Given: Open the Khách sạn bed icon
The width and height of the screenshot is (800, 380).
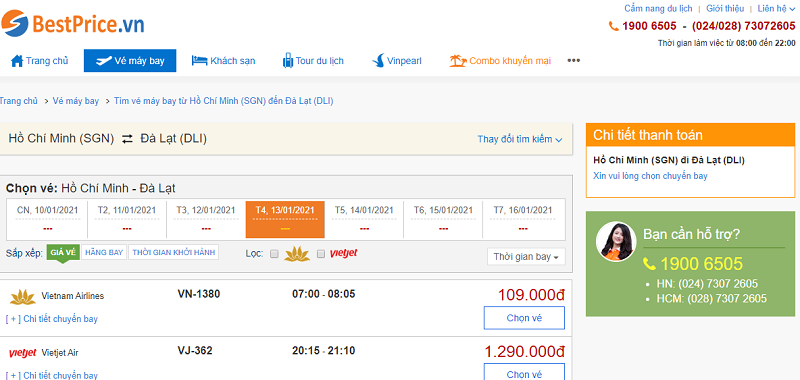Looking at the screenshot, I should click(x=199, y=61).
